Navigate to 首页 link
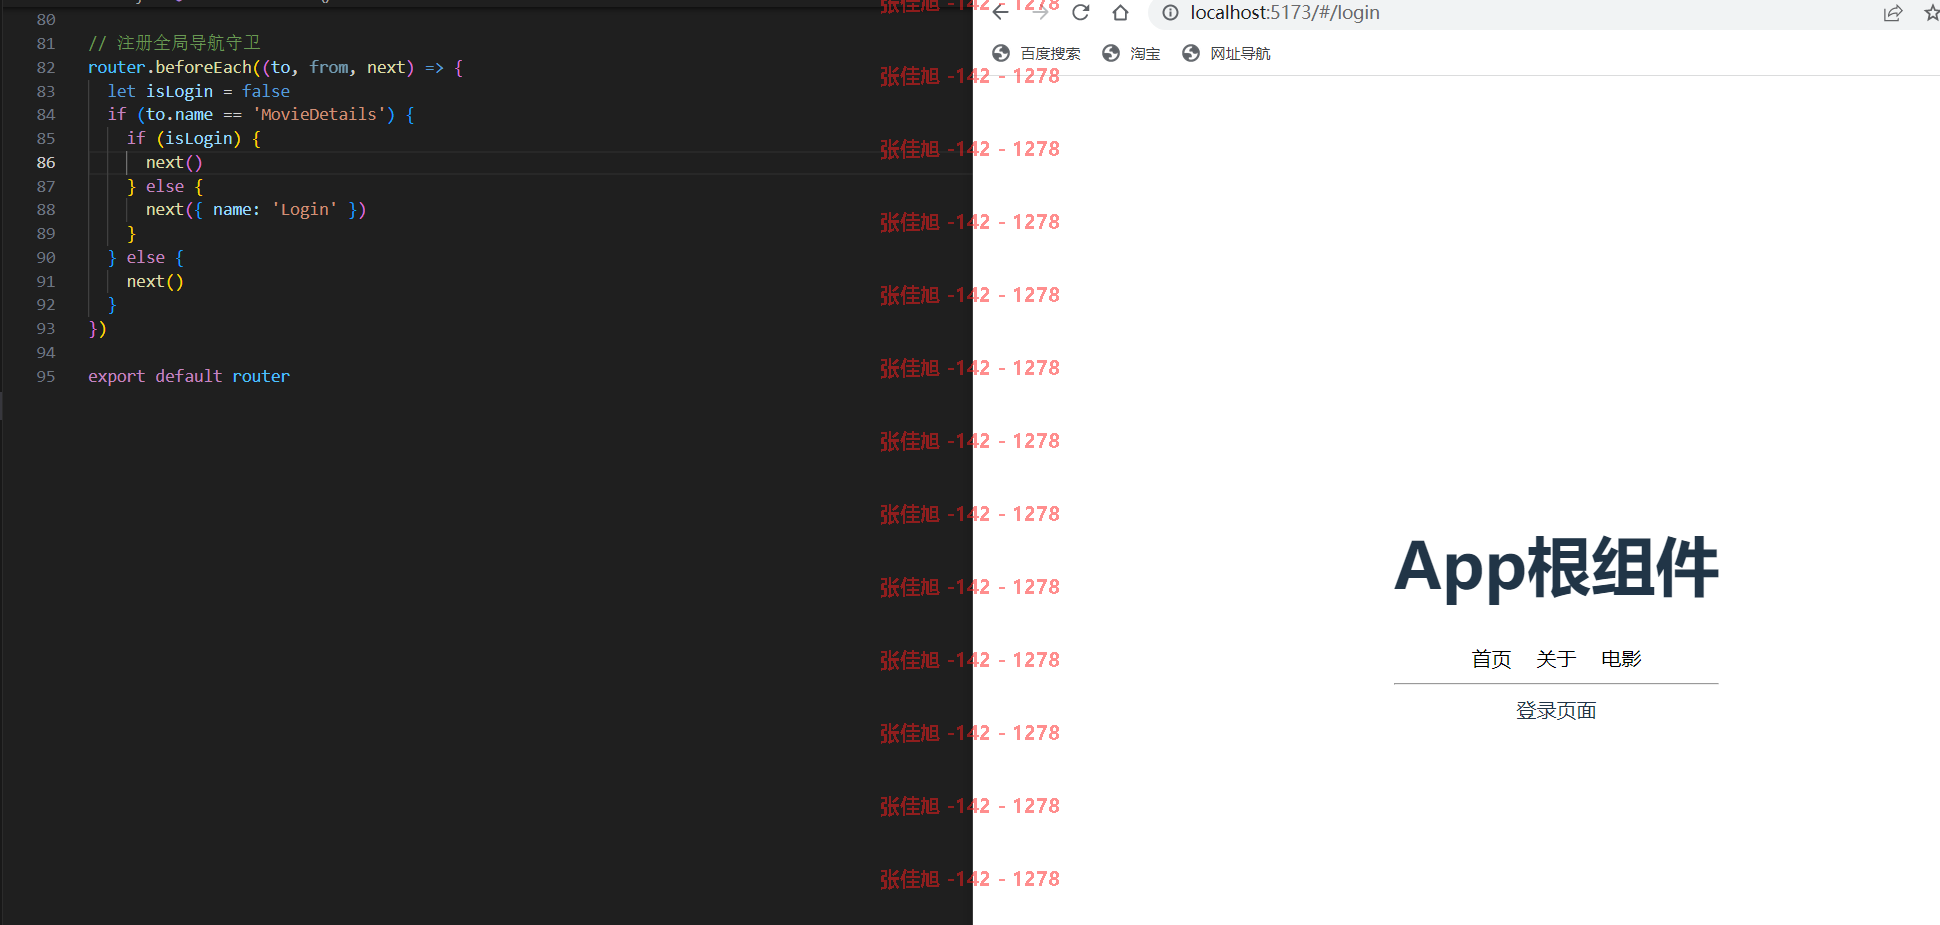This screenshot has width=1940, height=925. coord(1491,659)
